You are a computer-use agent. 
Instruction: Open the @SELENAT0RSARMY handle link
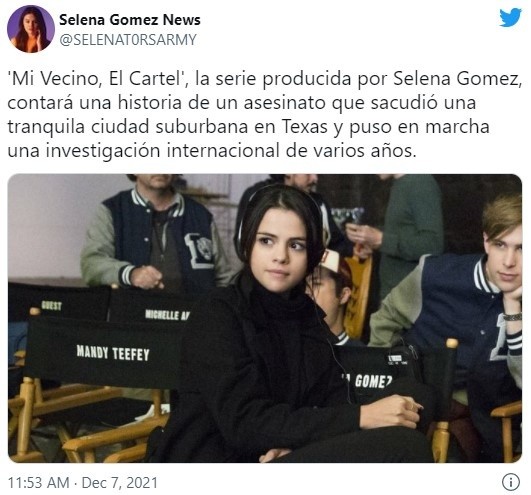pyautogui.click(x=128, y=40)
